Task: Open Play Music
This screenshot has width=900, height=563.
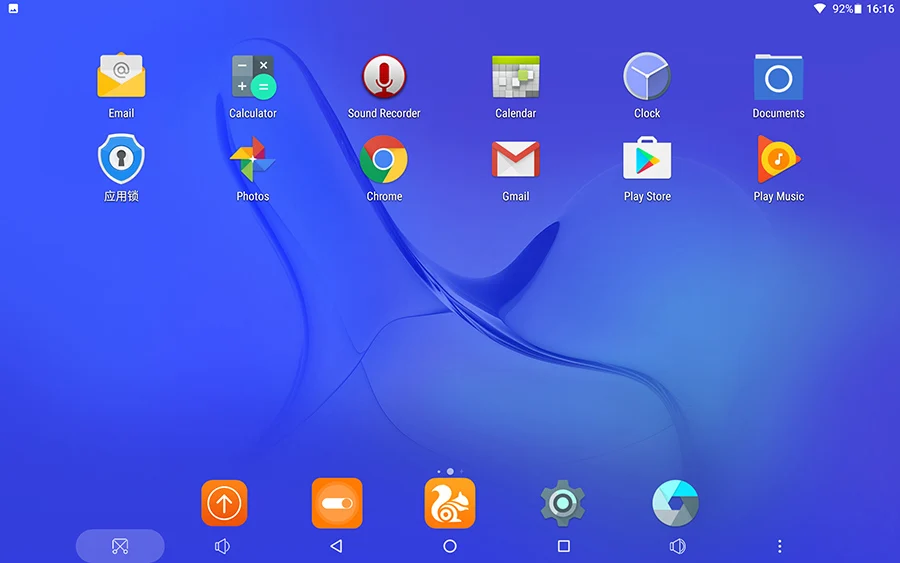Action: coord(778,159)
